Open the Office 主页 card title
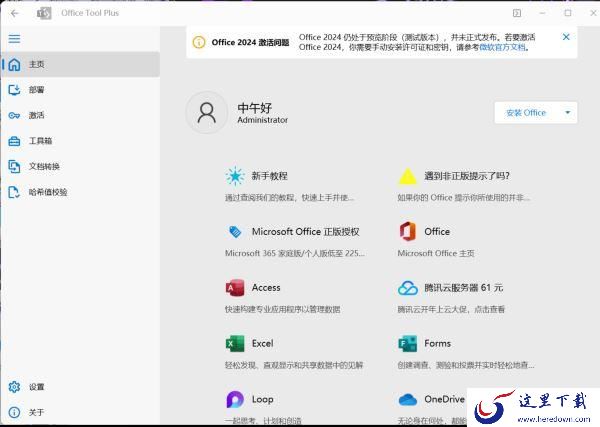The height and width of the screenshot is (427, 600). [437, 231]
